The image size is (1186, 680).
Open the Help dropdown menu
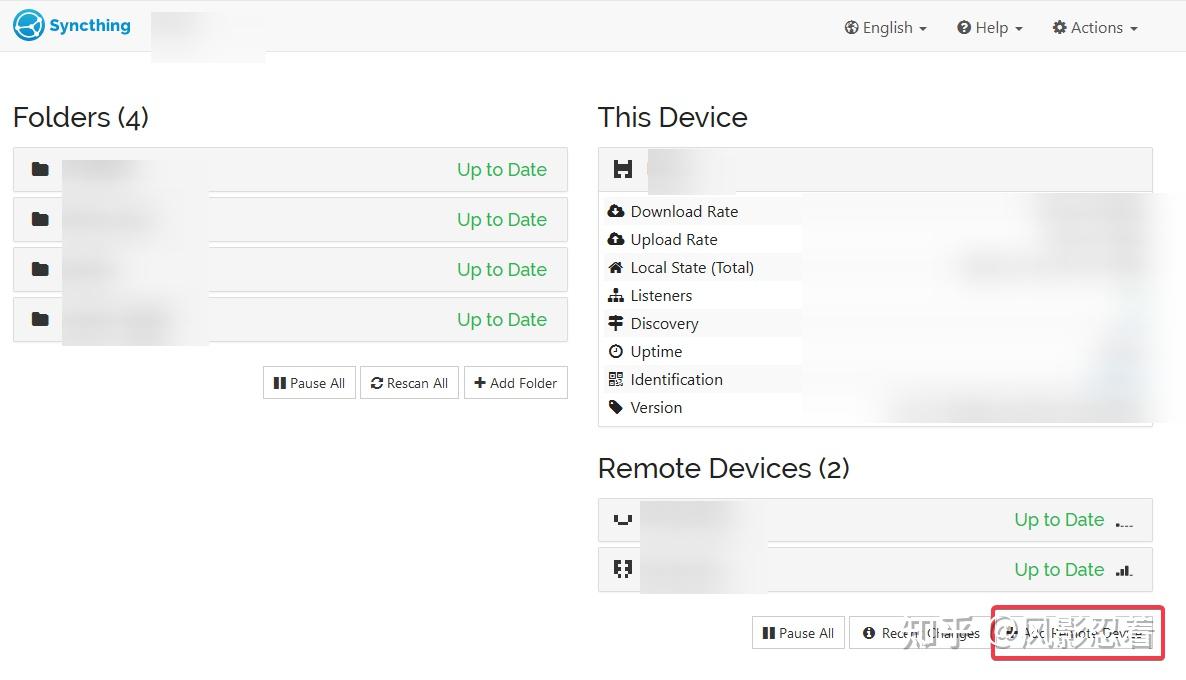tap(989, 28)
